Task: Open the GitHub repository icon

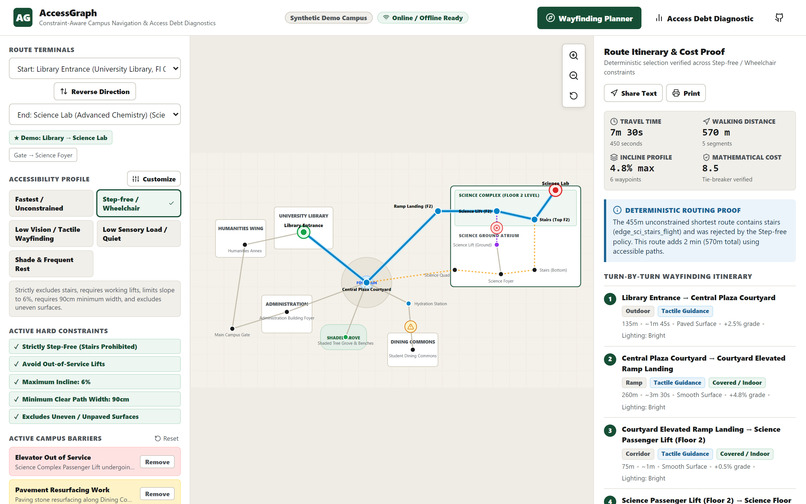Action: [779, 18]
